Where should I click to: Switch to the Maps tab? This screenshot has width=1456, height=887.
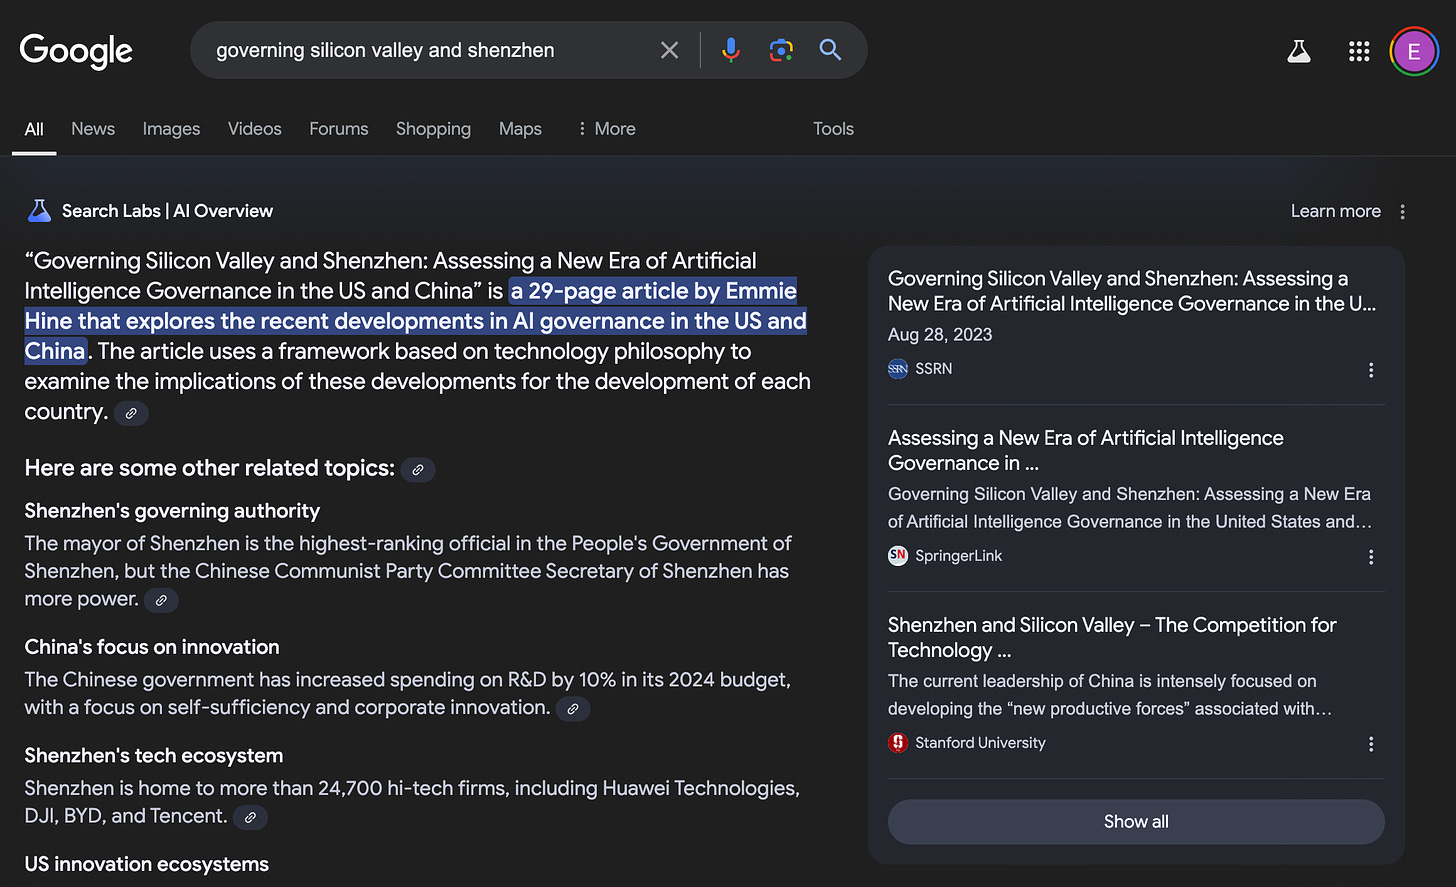click(x=520, y=129)
